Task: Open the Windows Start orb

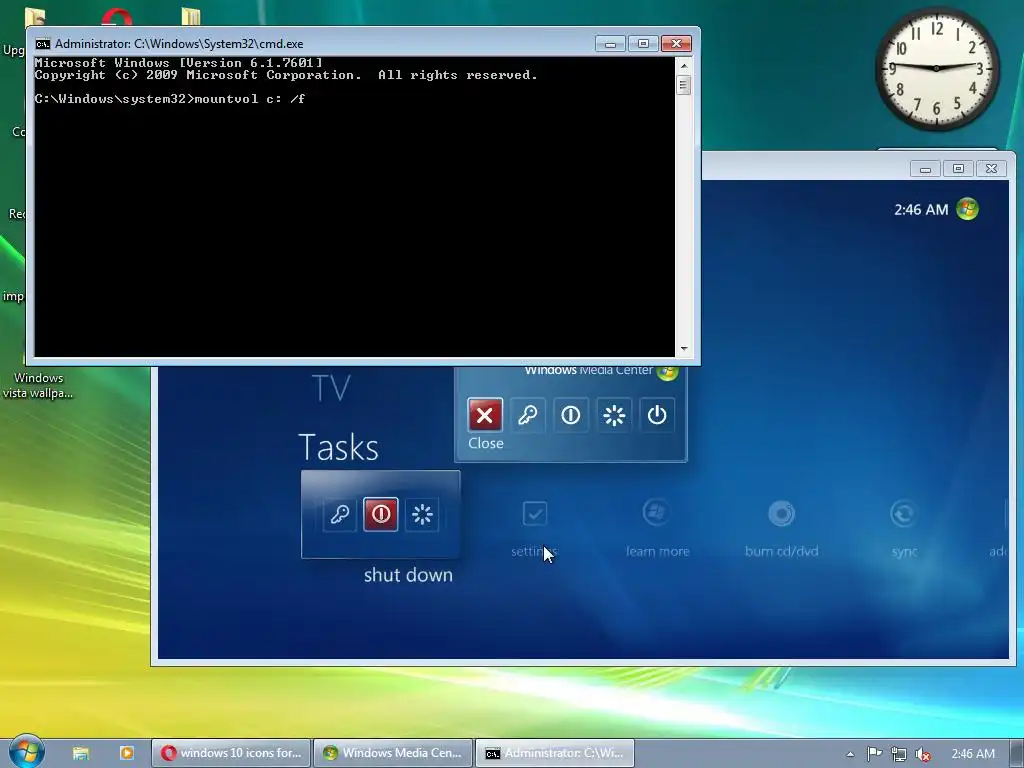Action: click(x=27, y=751)
